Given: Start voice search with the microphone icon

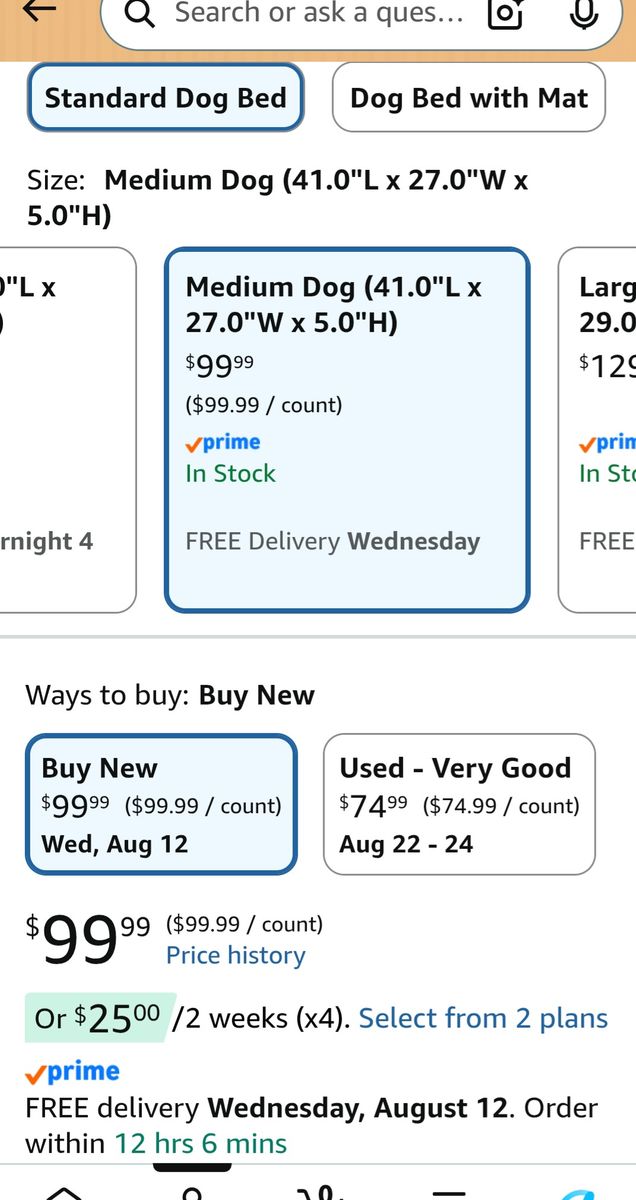Looking at the screenshot, I should [x=583, y=12].
